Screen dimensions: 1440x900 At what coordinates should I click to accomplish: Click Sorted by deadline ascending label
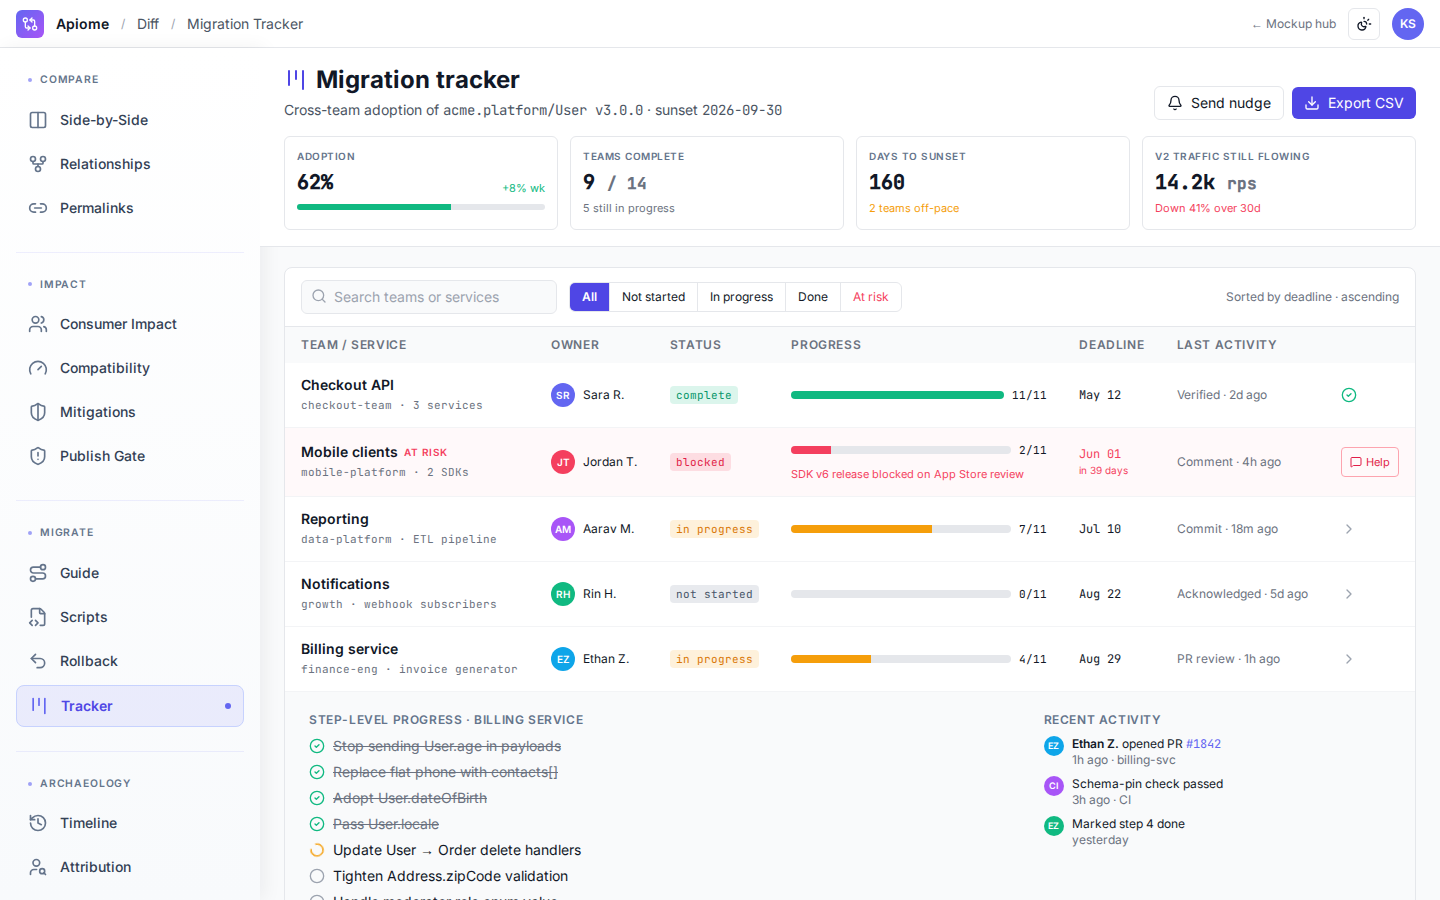[1312, 297]
